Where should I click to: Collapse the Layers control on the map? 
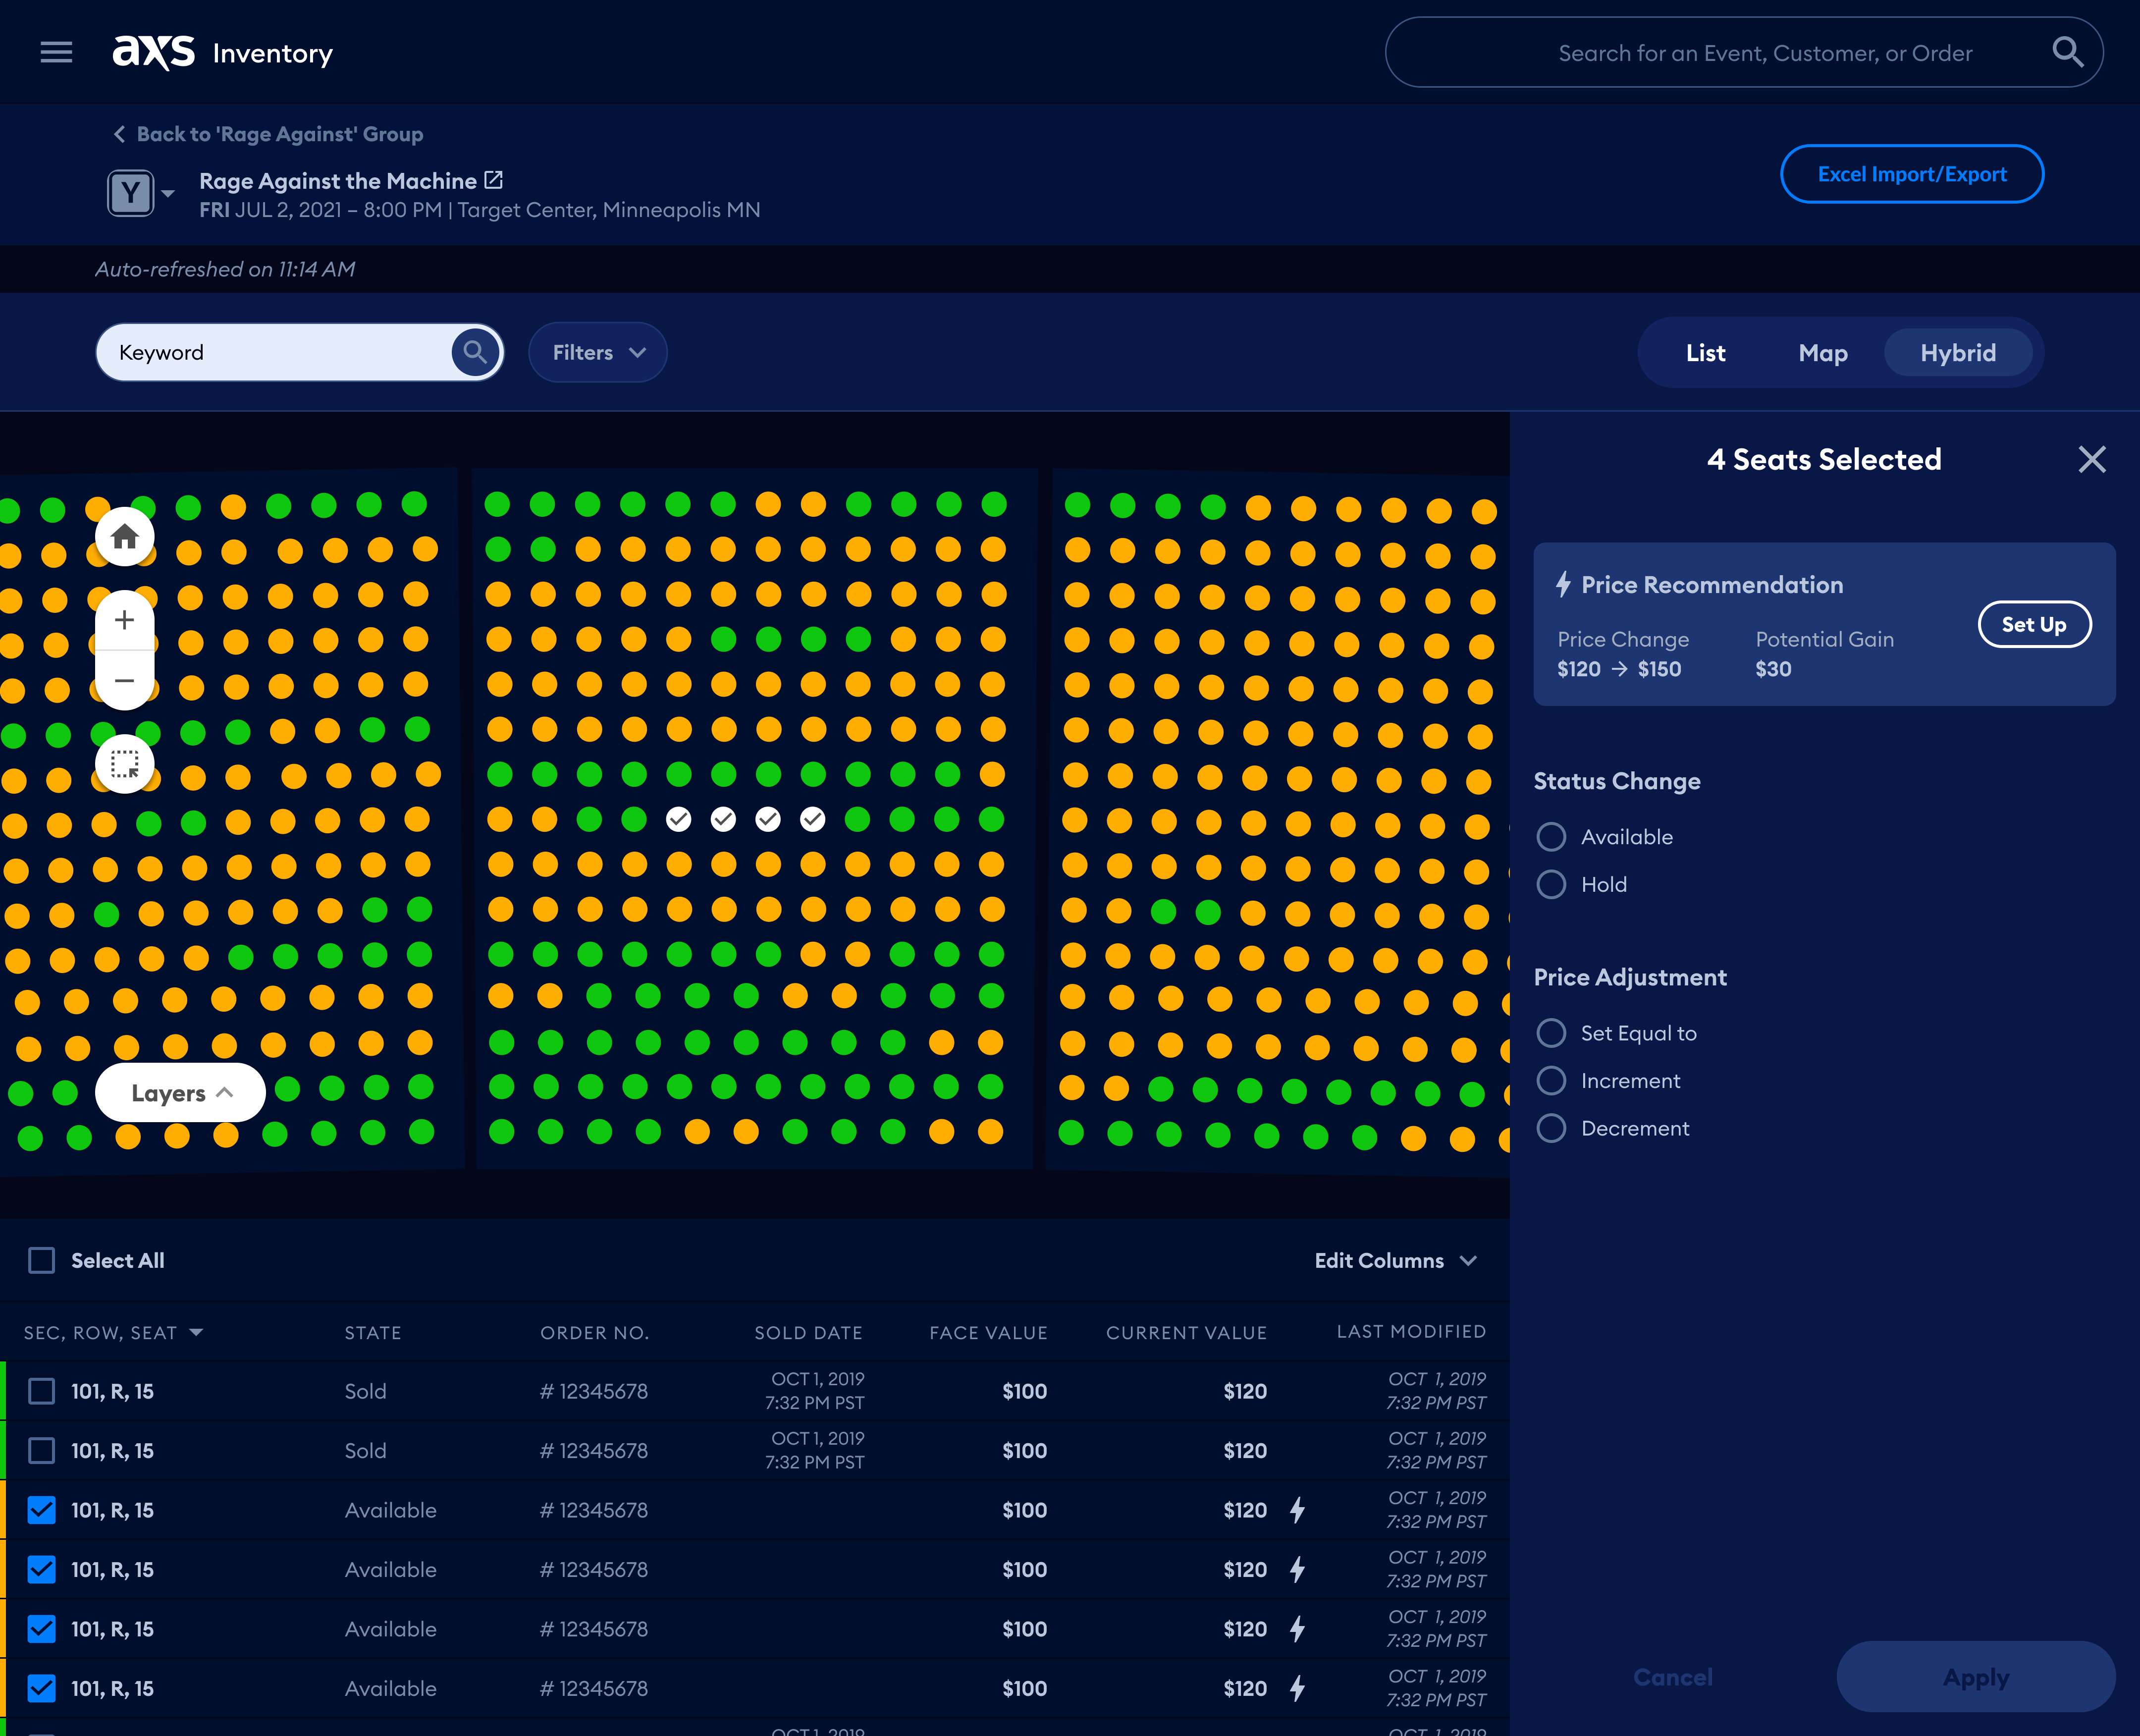[180, 1092]
